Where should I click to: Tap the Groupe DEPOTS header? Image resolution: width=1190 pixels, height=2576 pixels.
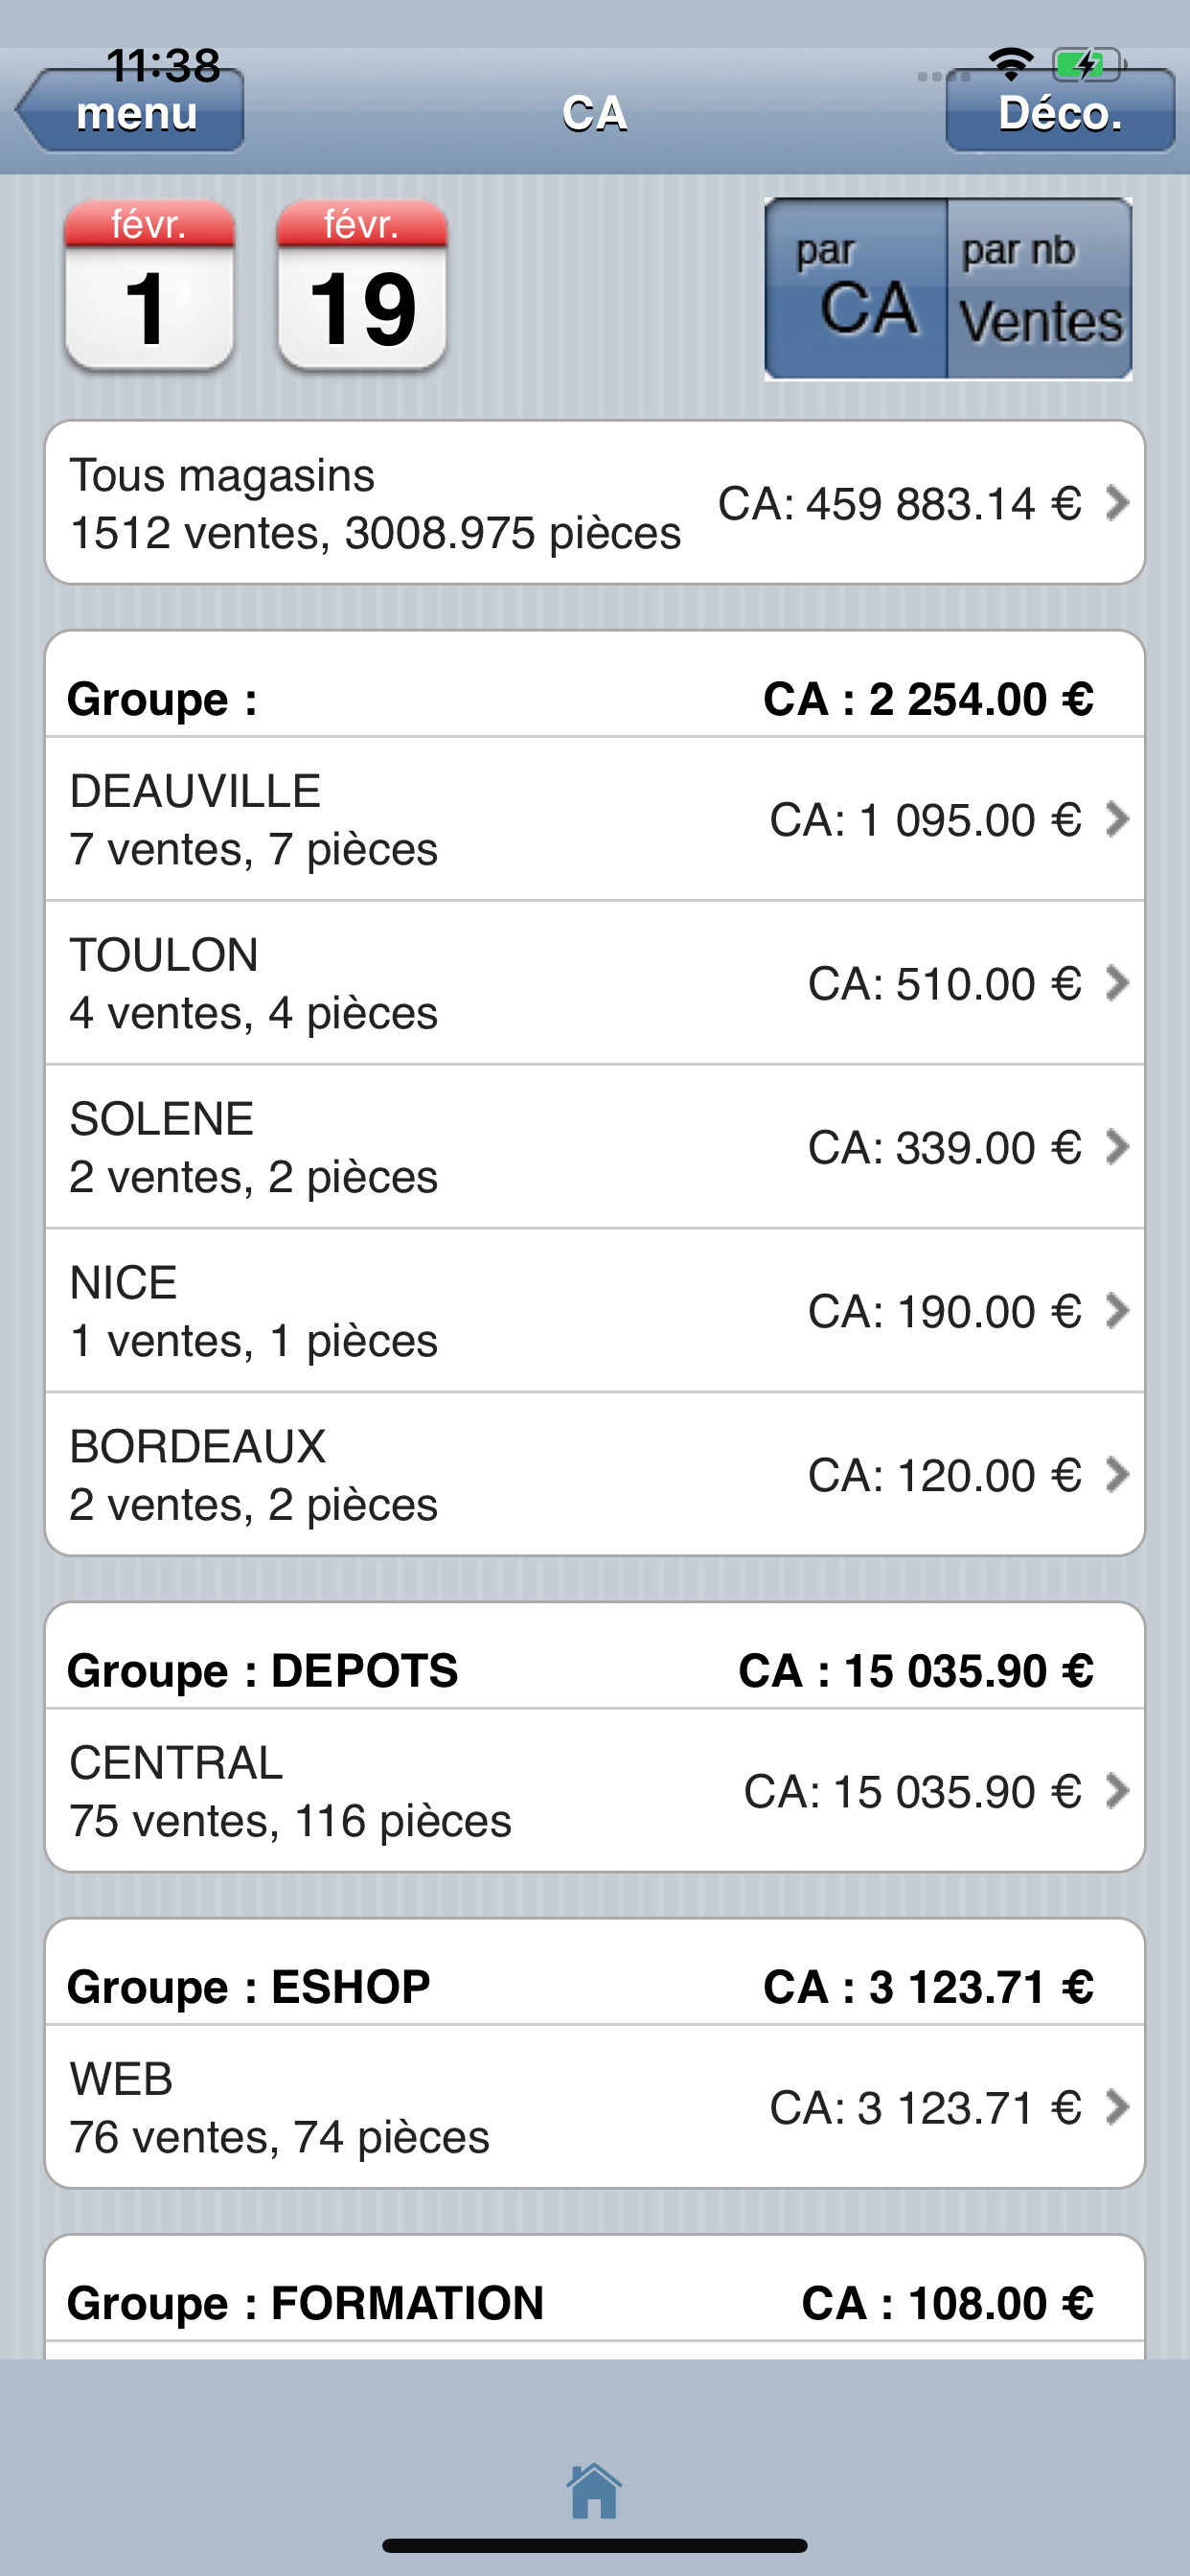tap(595, 1670)
